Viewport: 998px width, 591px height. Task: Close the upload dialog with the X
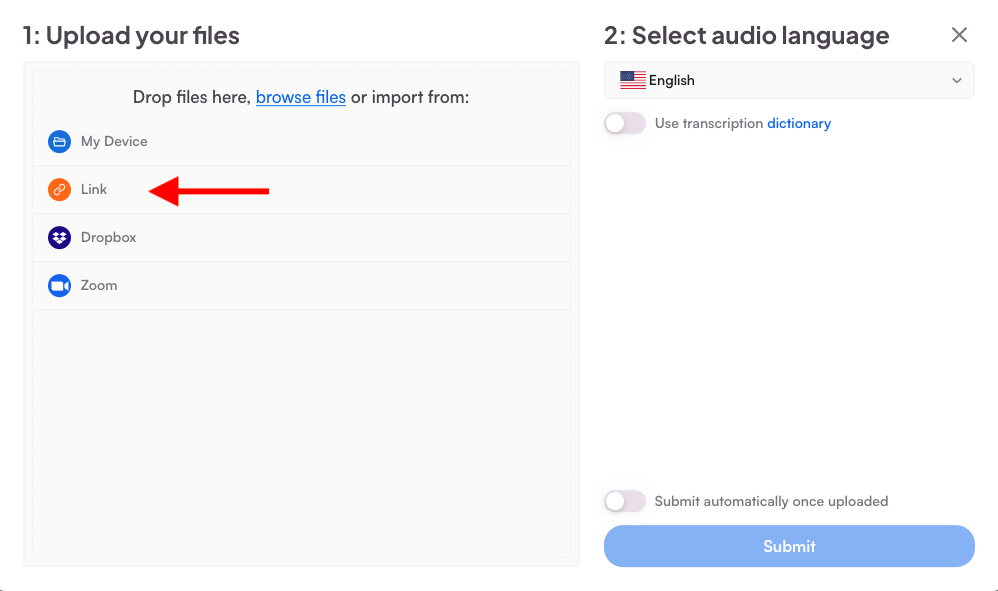959,34
